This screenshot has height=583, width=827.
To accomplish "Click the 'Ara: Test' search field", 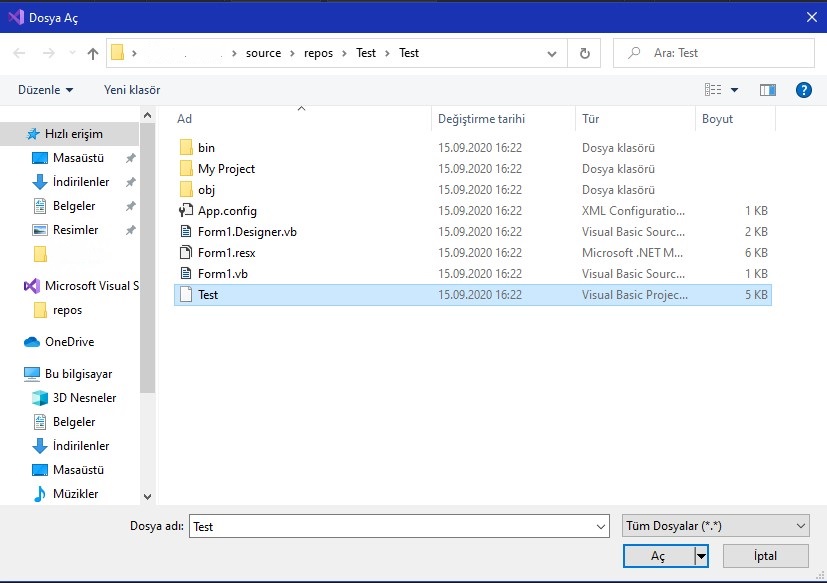I will click(714, 53).
